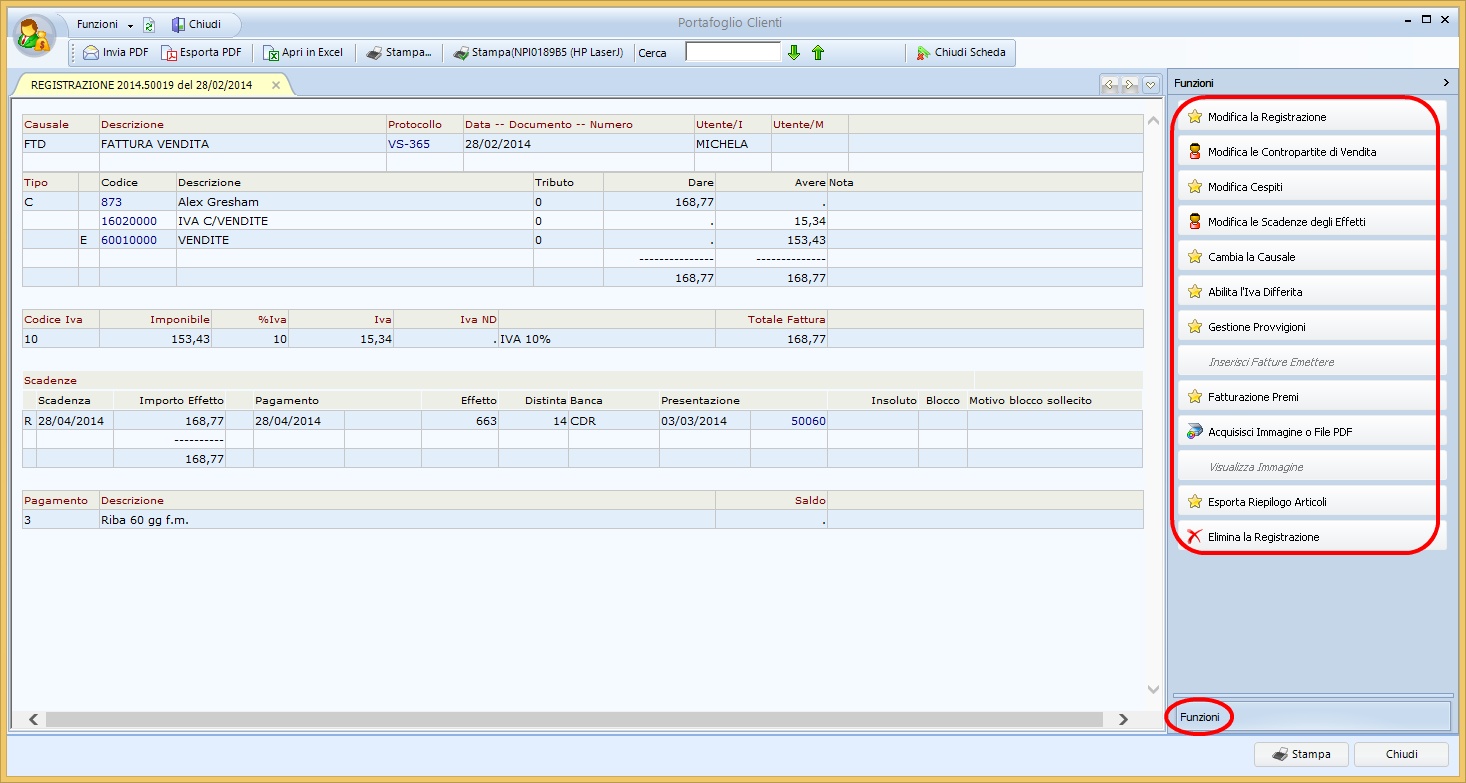Click into the Cerca search field
Viewport: 1466px width, 783px height.
click(x=732, y=52)
